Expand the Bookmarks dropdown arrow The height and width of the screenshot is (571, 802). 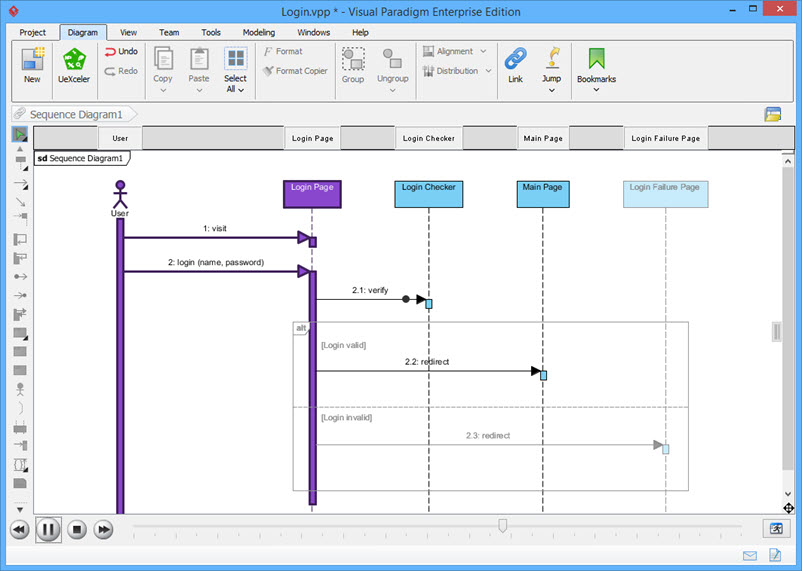[x=596, y=90]
